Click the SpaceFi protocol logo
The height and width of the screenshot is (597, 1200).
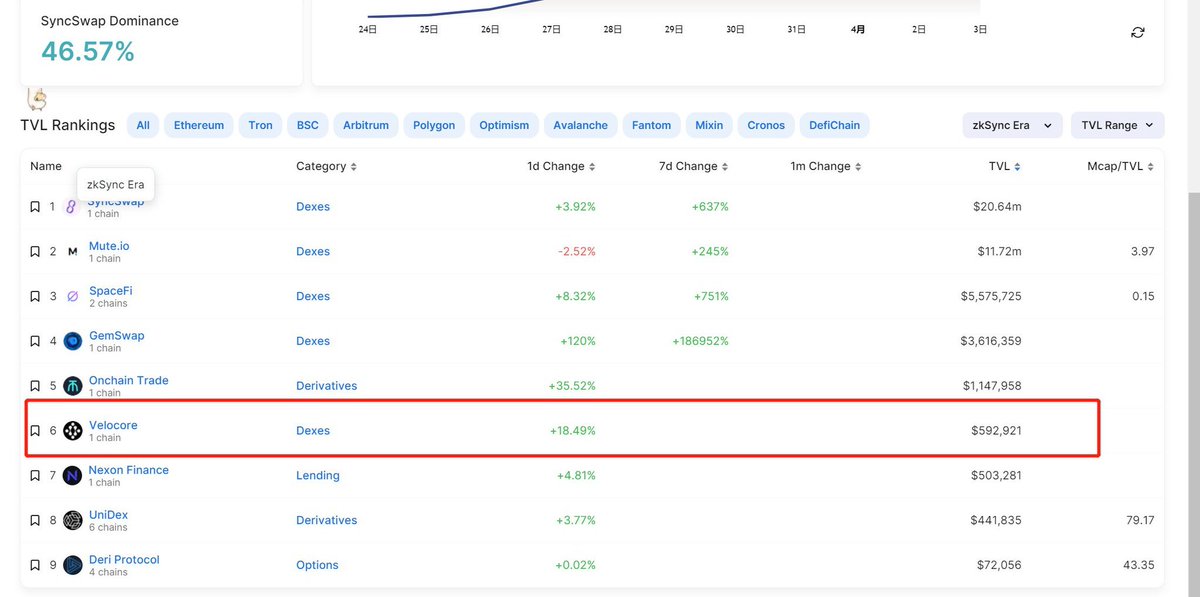click(72, 296)
